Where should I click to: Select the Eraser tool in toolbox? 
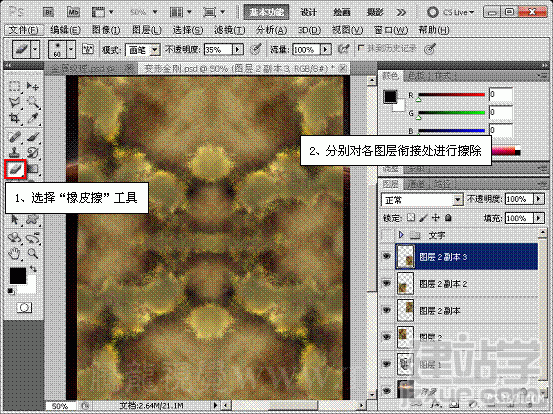tap(16, 169)
